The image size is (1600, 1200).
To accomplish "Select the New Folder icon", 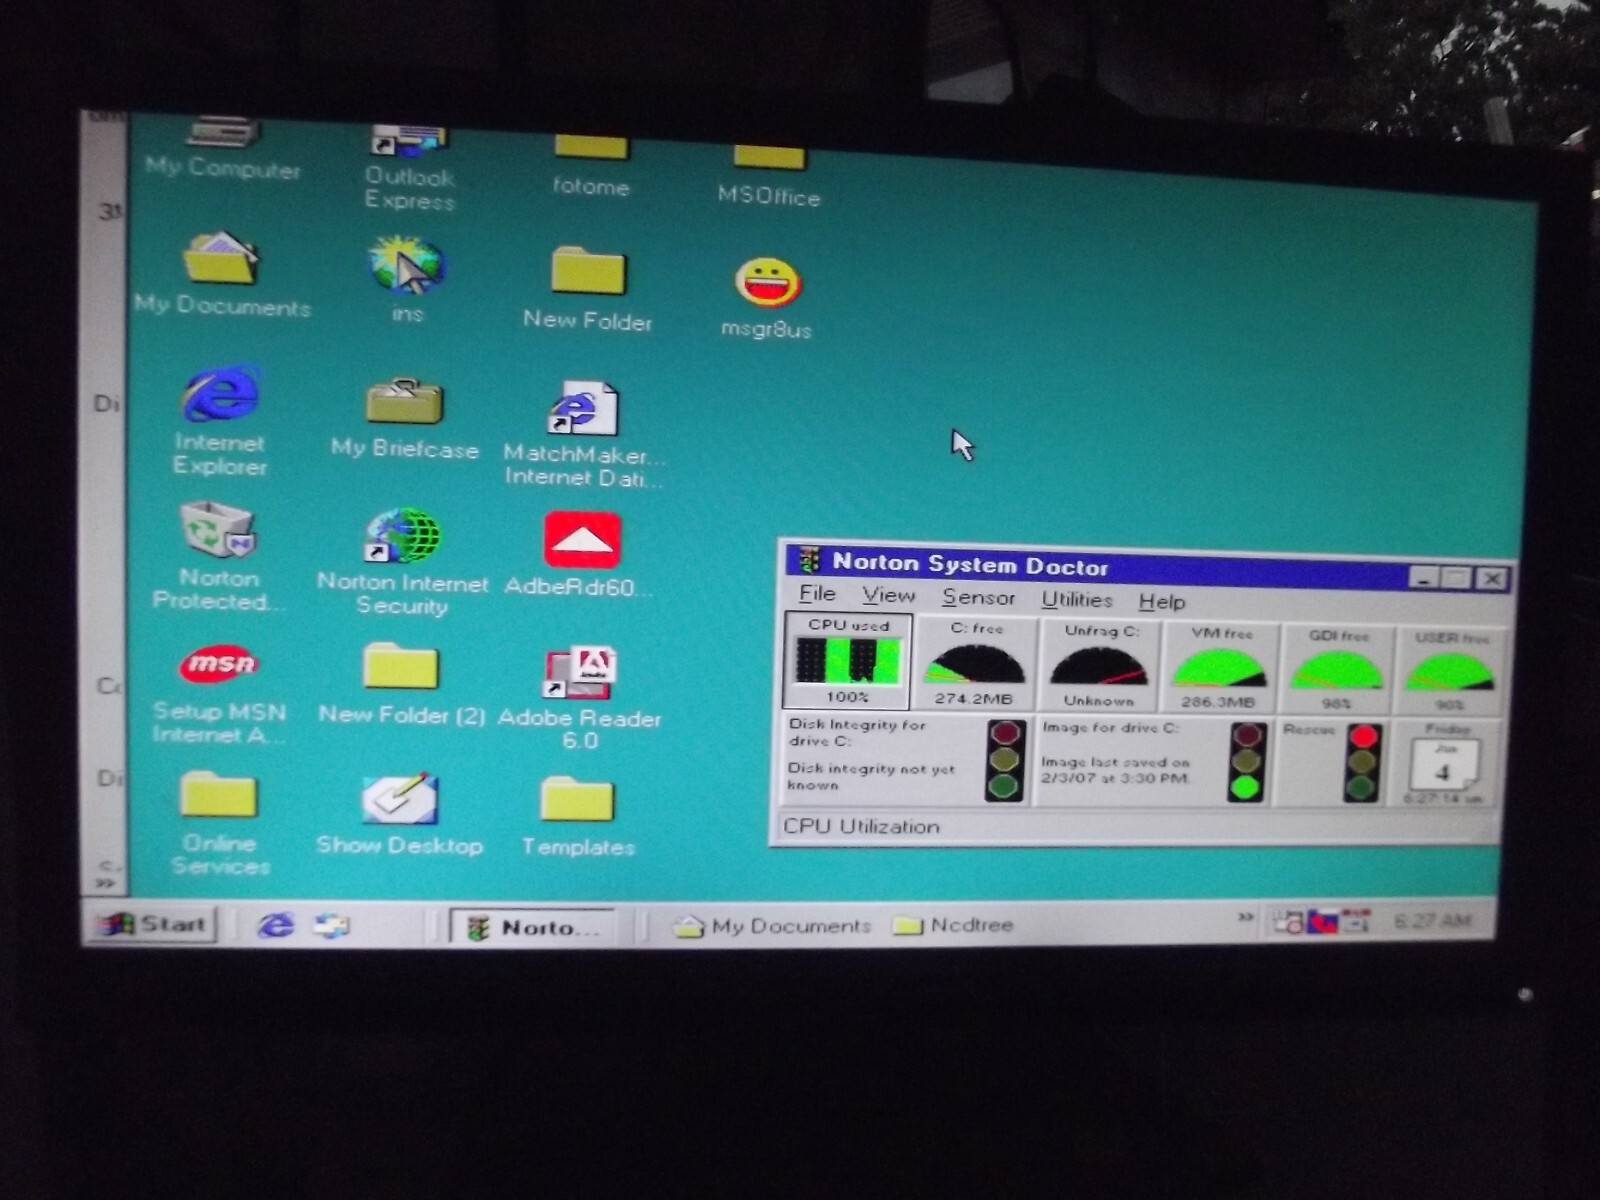I will (x=588, y=290).
